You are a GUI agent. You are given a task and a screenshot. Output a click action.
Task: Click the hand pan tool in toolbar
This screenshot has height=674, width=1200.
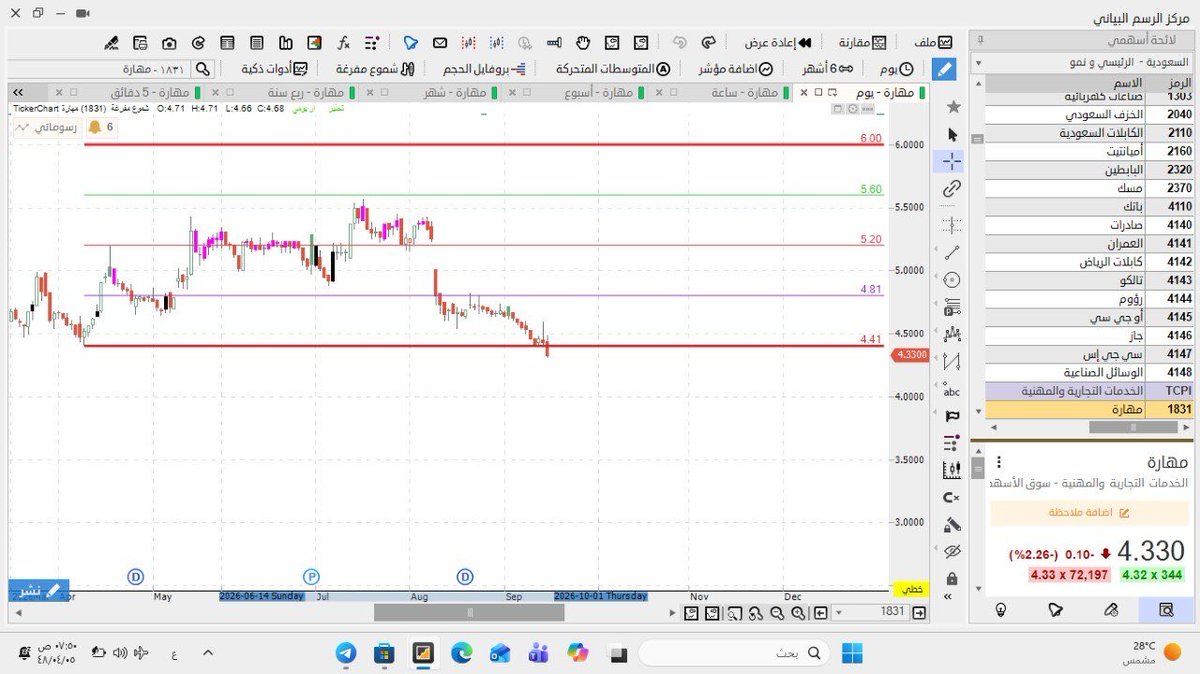click(583, 43)
